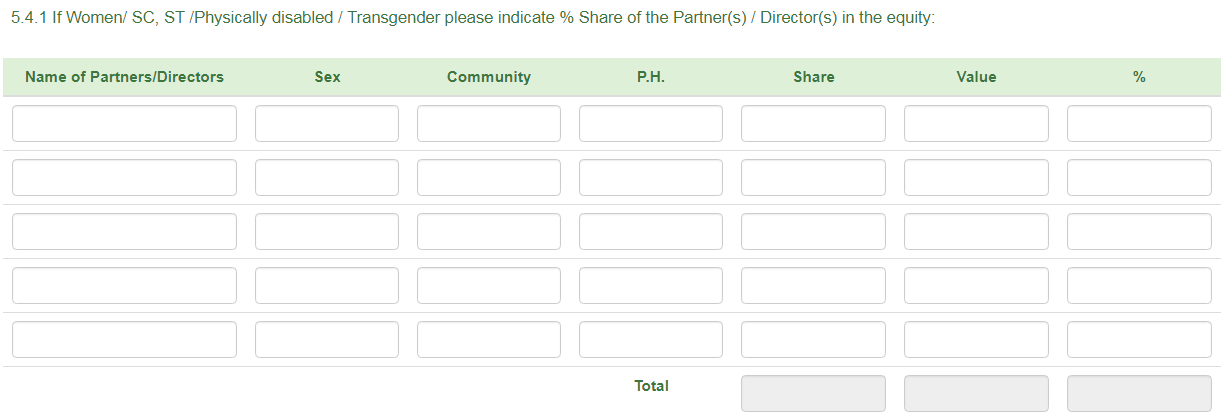
Task: Click the first row Sex field
Action: 327,124
